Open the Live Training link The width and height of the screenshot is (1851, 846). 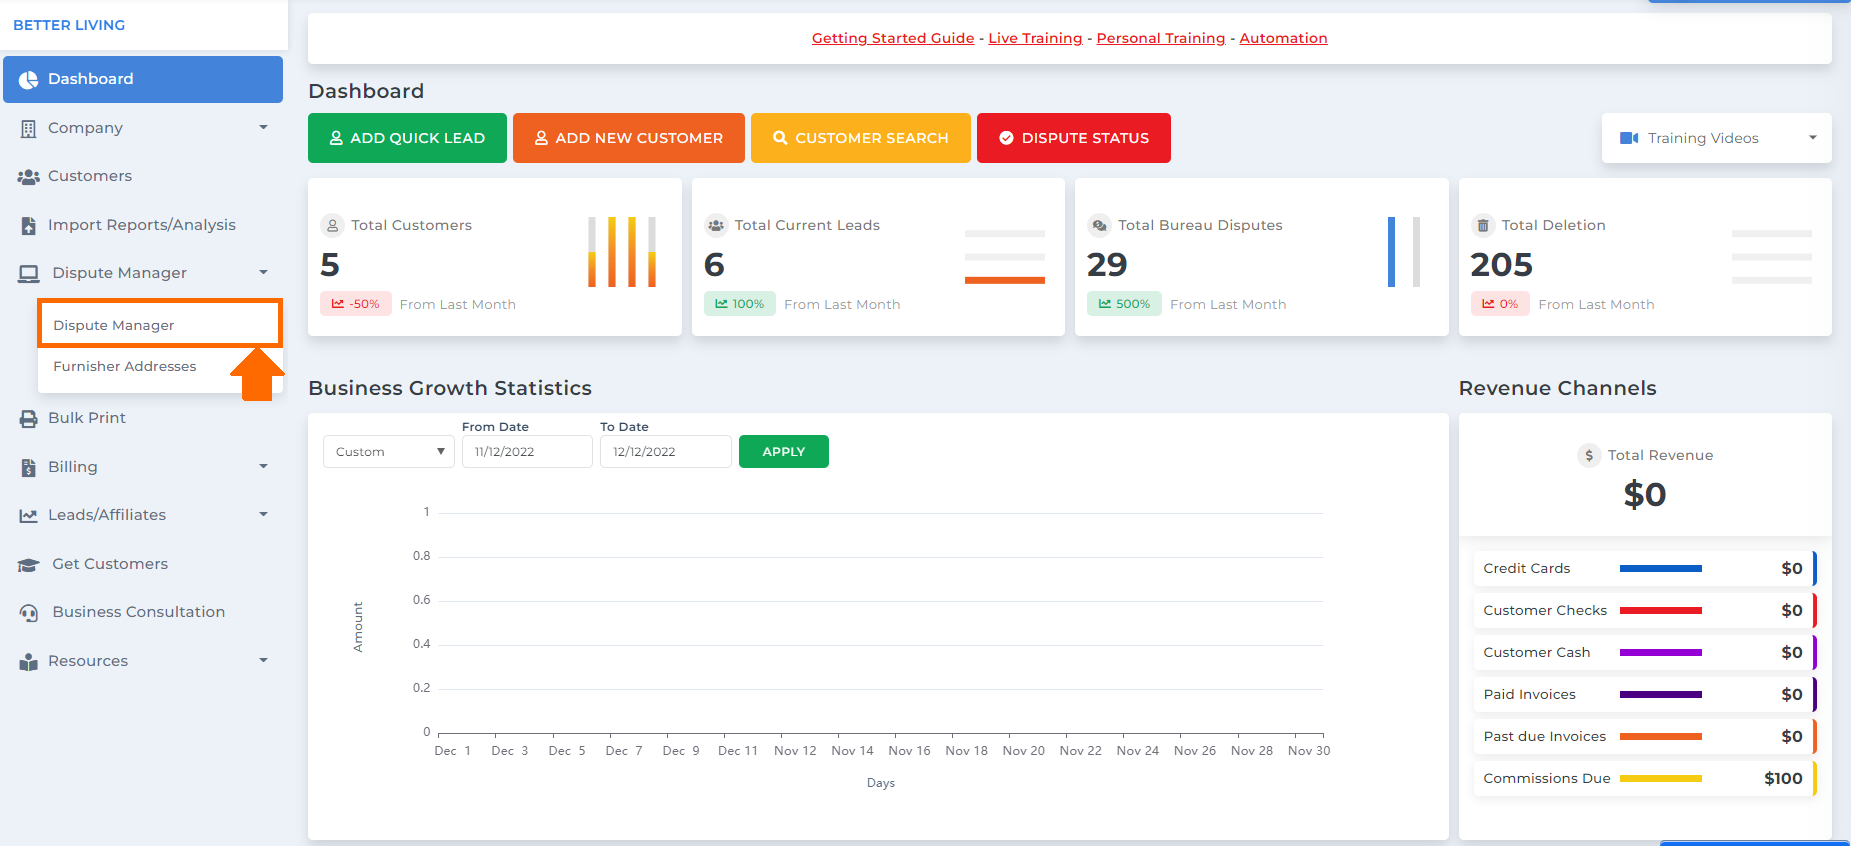(1035, 38)
